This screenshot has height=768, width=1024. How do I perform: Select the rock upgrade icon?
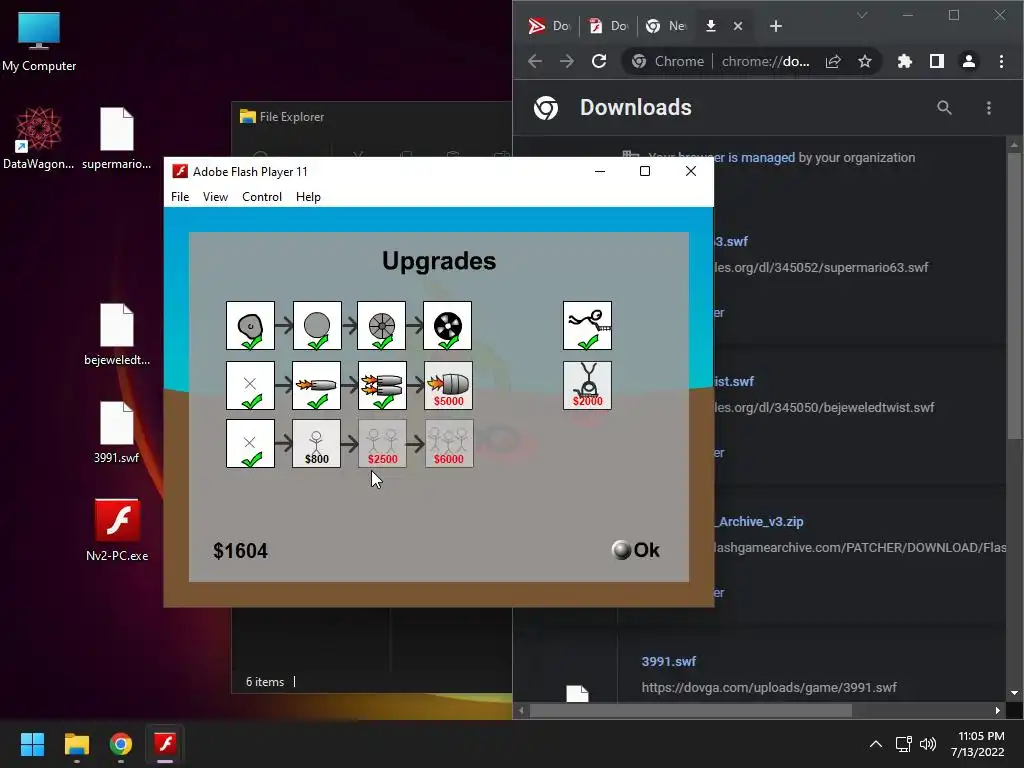coord(250,325)
